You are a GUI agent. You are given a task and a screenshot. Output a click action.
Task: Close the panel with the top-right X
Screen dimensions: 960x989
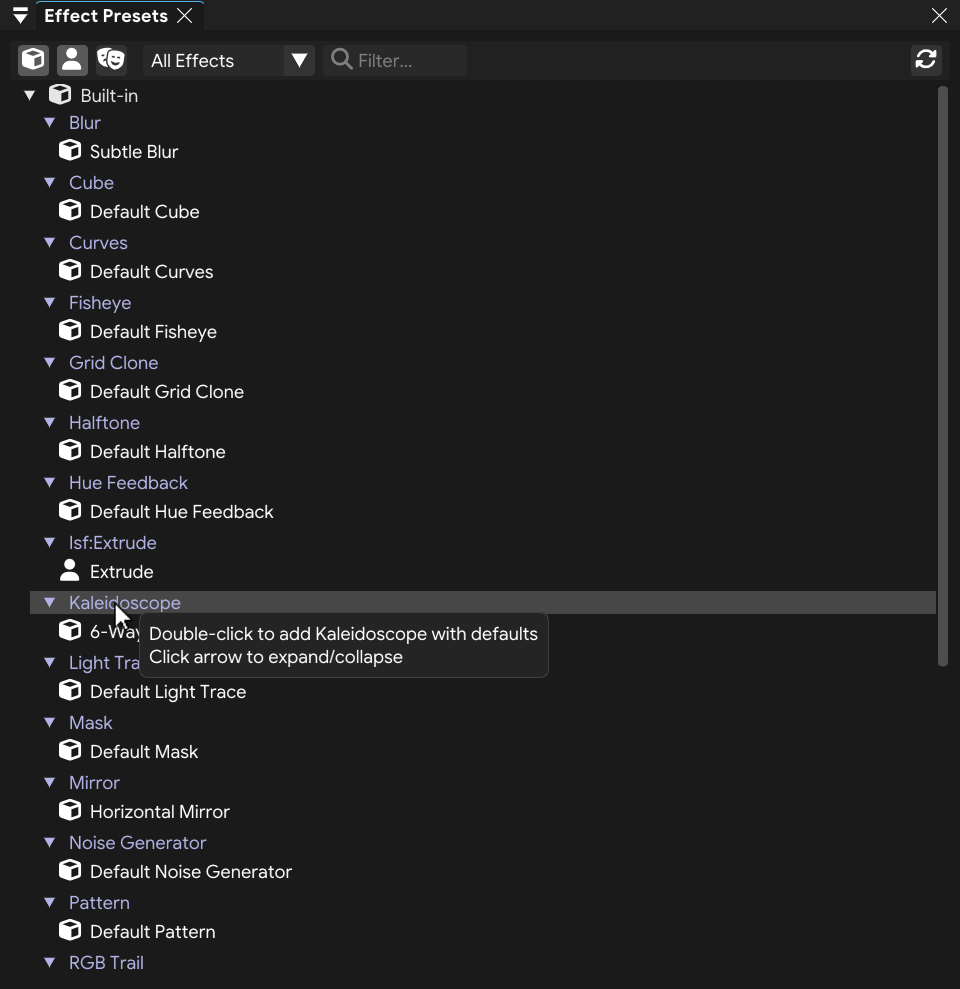[939, 16]
